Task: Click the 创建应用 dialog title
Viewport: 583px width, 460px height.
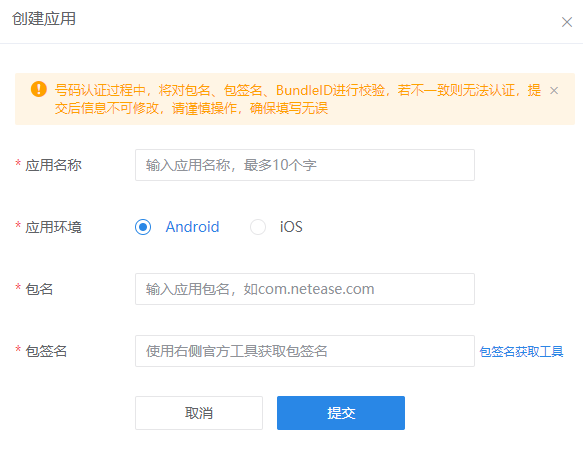Action: 44,19
